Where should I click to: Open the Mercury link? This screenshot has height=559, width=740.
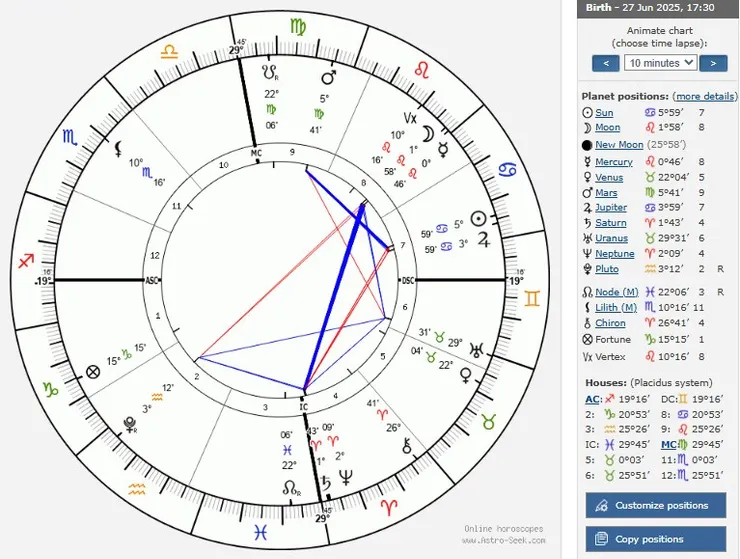click(x=614, y=162)
